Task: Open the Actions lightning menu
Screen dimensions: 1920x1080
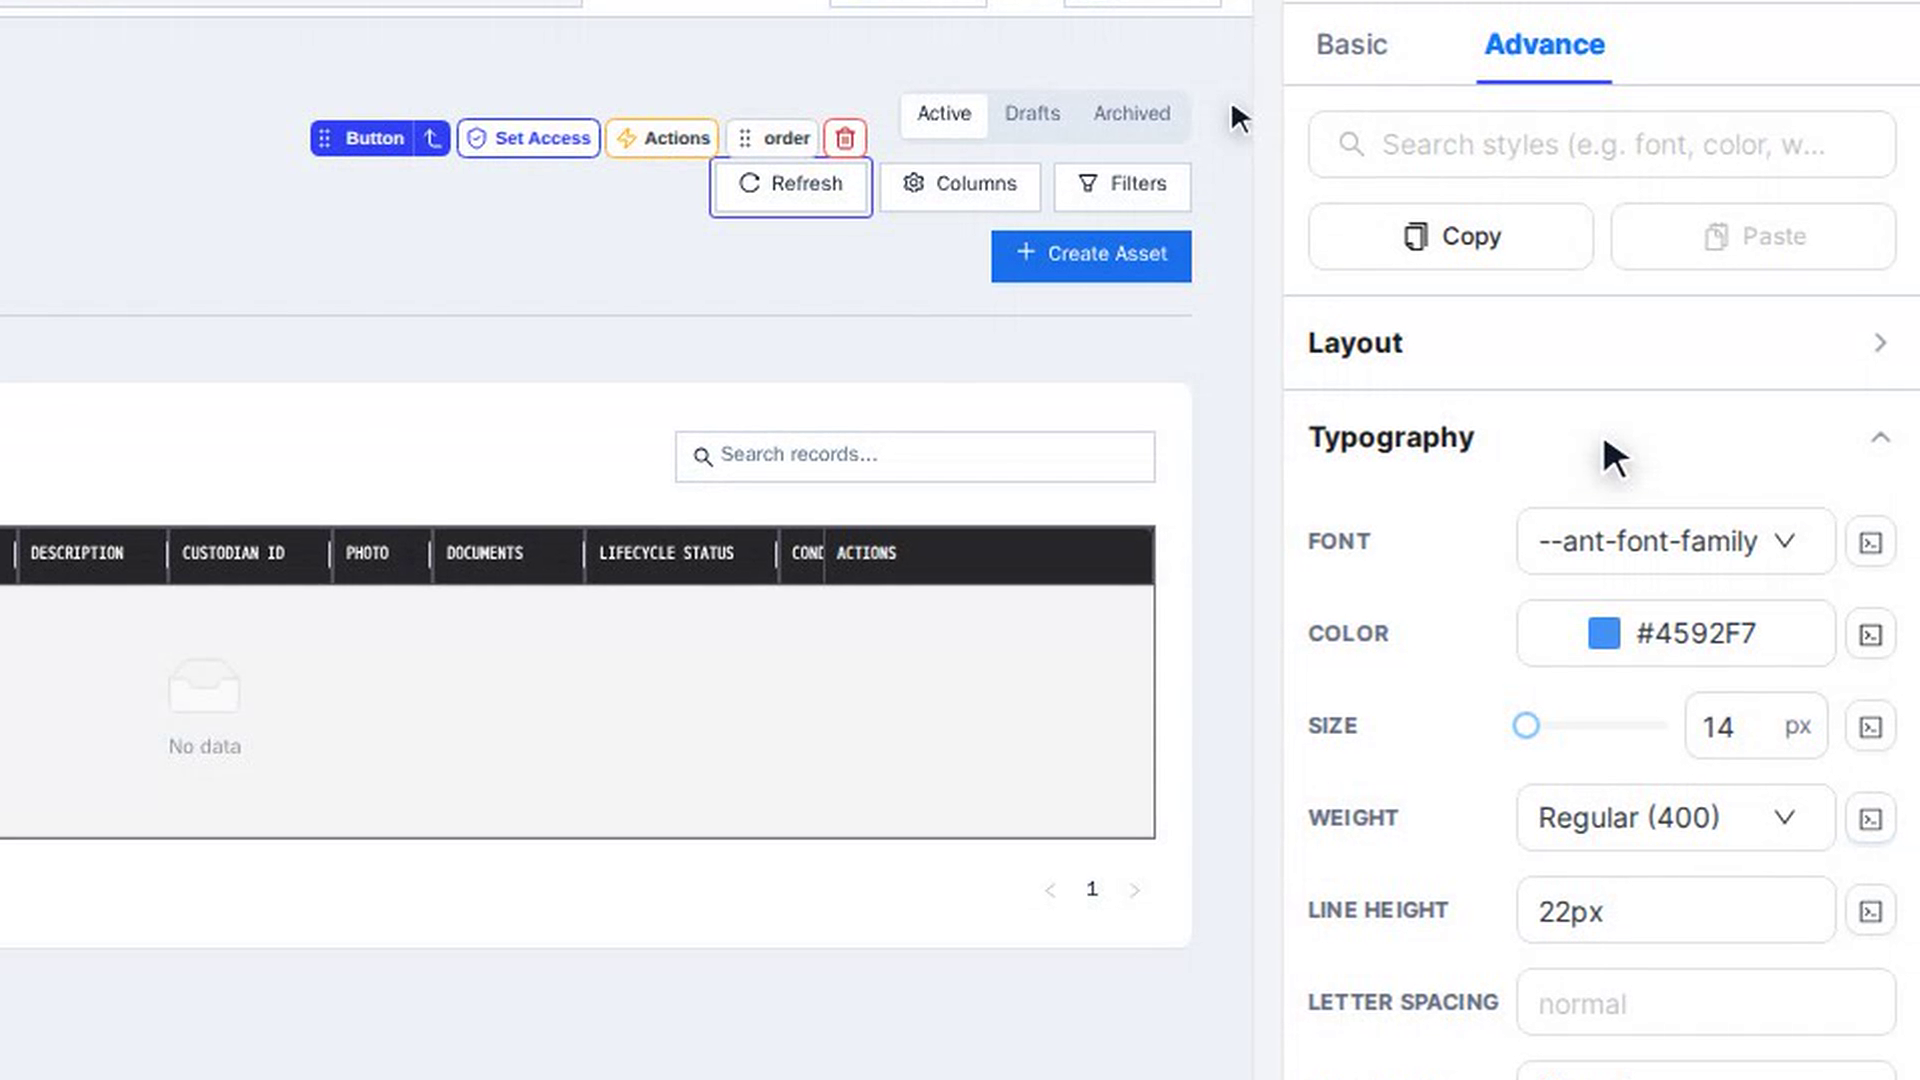Action: click(x=662, y=138)
